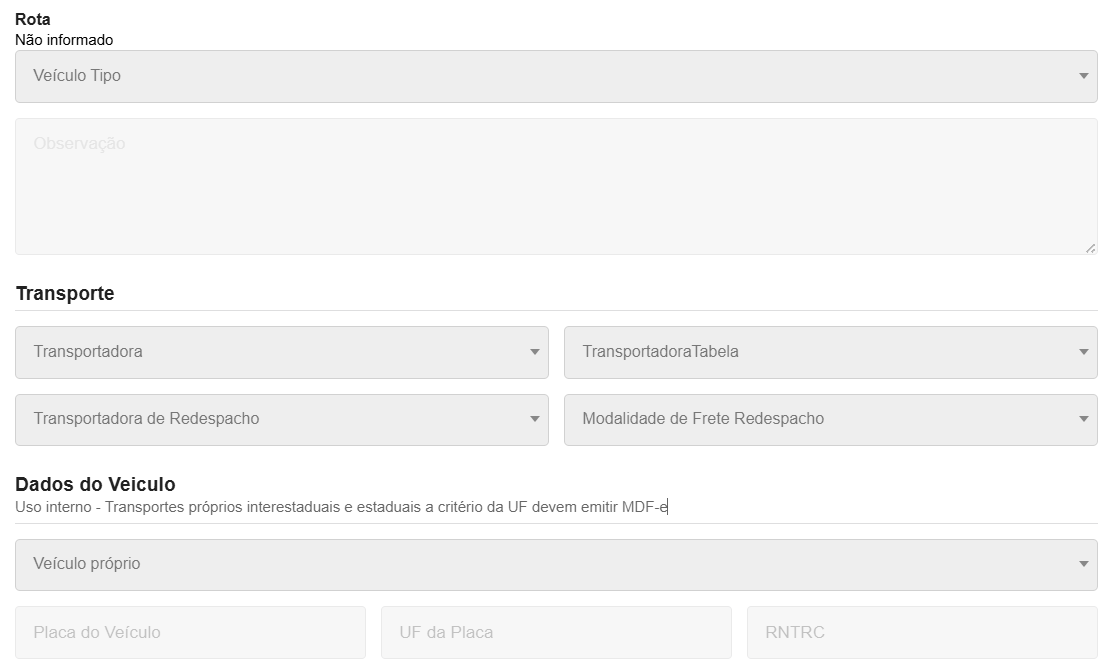Click the Rota label text
The height and width of the screenshot is (669, 1113).
point(33,19)
